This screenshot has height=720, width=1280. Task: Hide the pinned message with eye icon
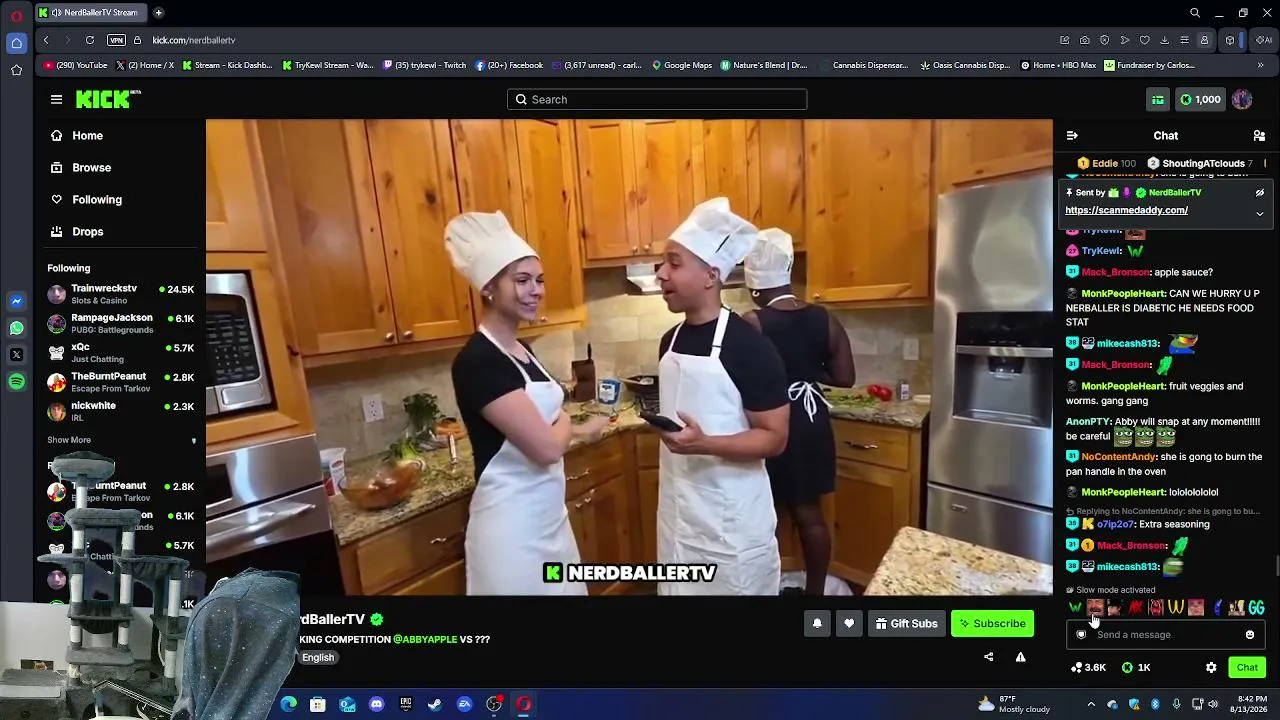coord(1260,192)
